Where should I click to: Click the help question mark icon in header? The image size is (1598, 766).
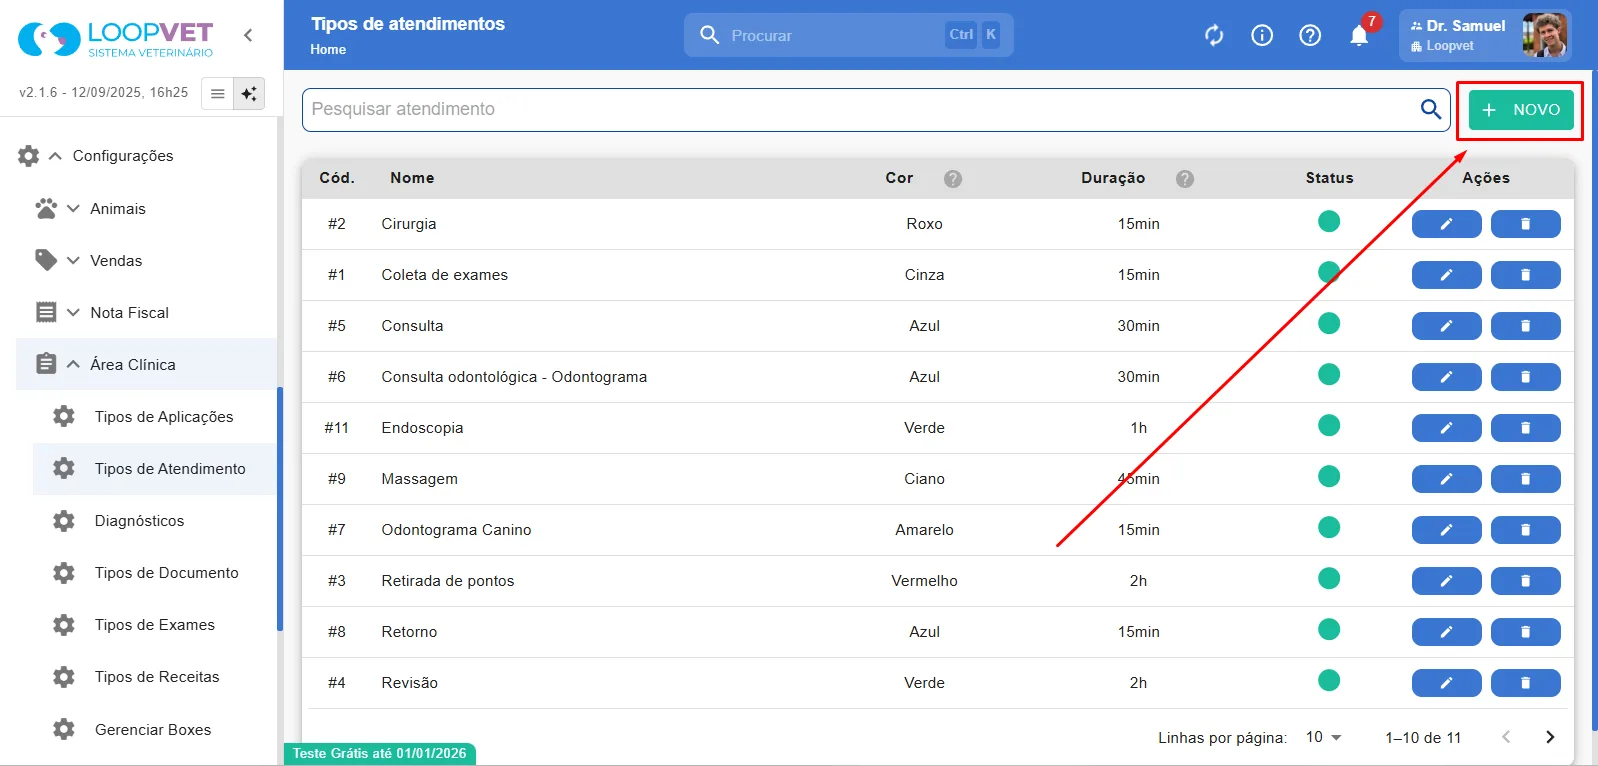pos(1310,36)
